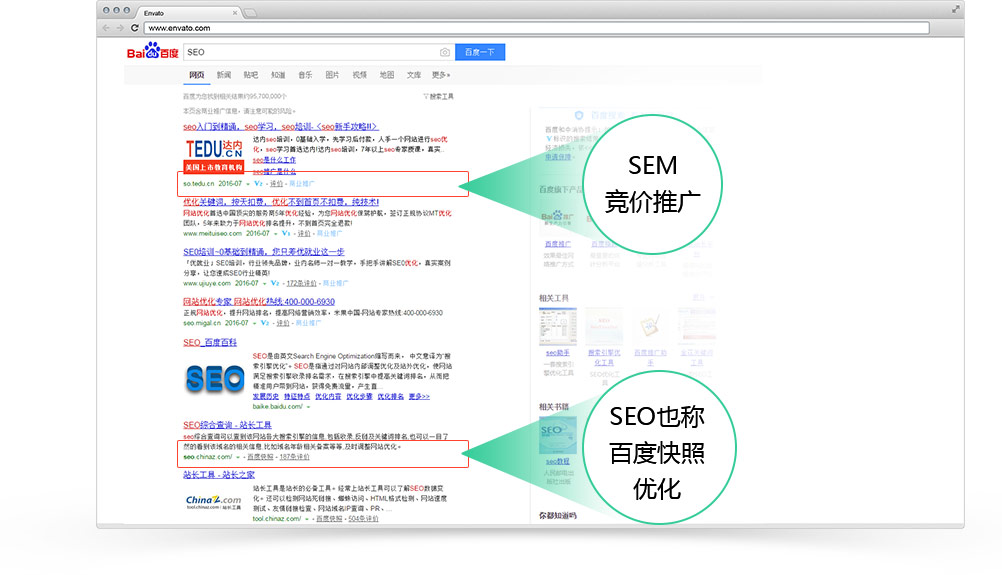
Task: Open the 优化排名 sublink
Action: pos(390,396)
